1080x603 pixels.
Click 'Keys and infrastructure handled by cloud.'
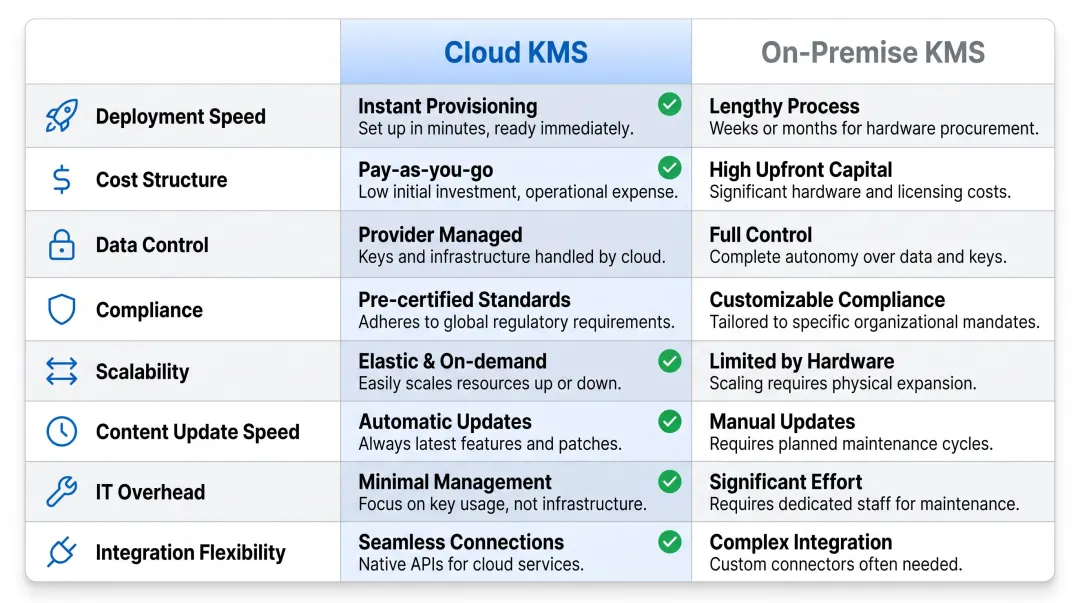[x=512, y=257]
